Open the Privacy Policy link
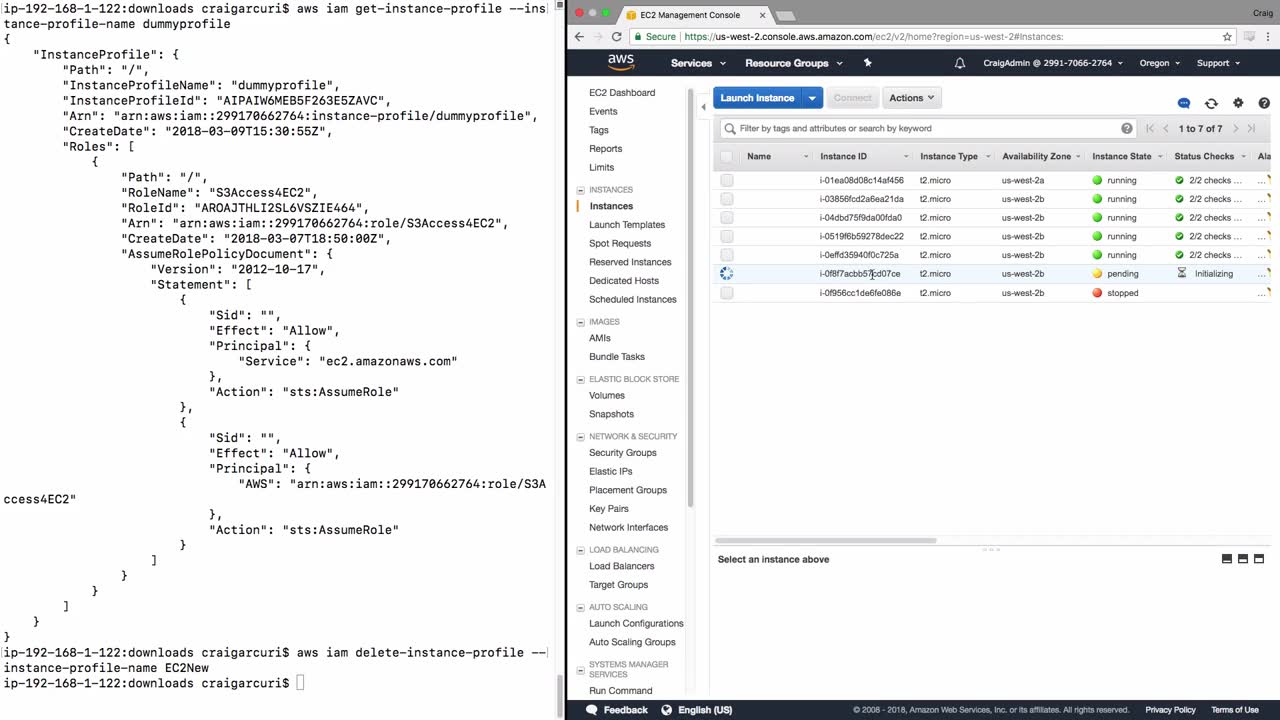The height and width of the screenshot is (720, 1280). click(1170, 710)
